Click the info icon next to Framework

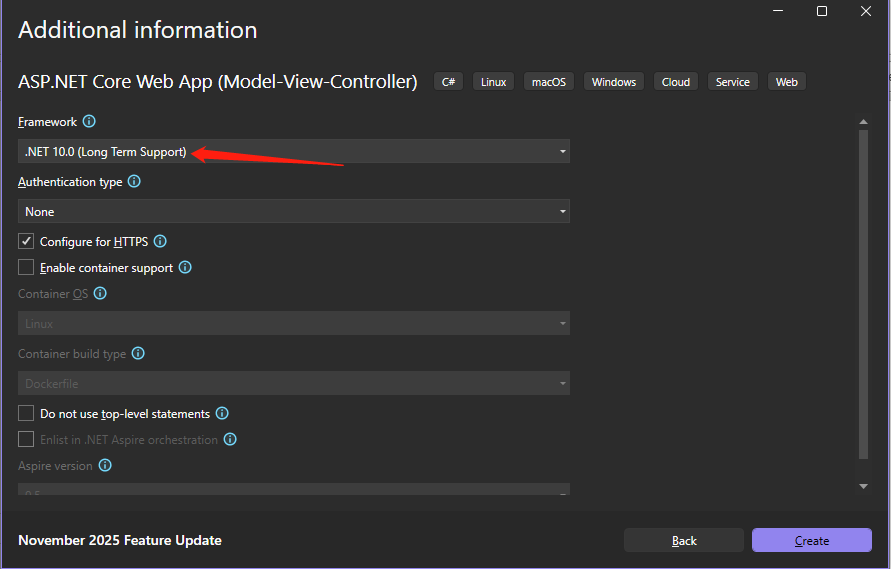tap(89, 122)
